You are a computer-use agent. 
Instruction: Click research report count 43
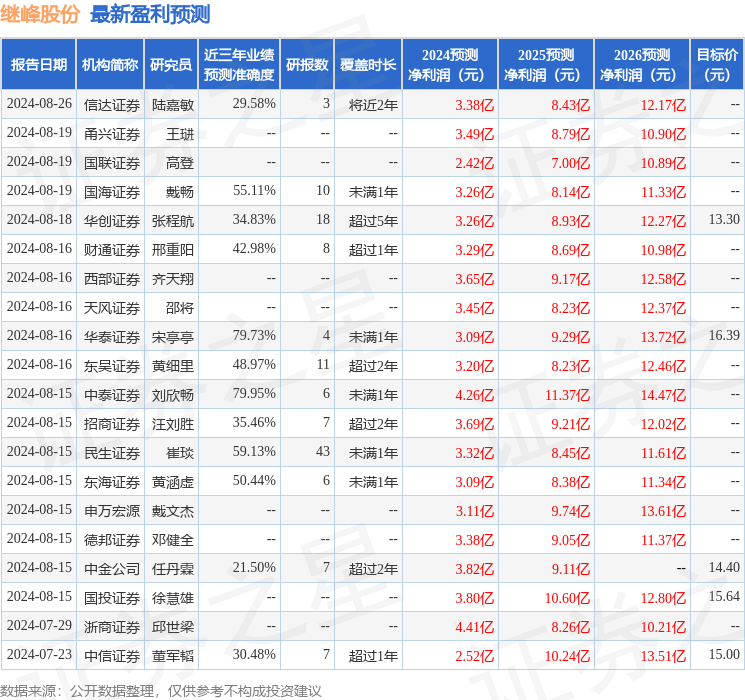click(x=323, y=451)
